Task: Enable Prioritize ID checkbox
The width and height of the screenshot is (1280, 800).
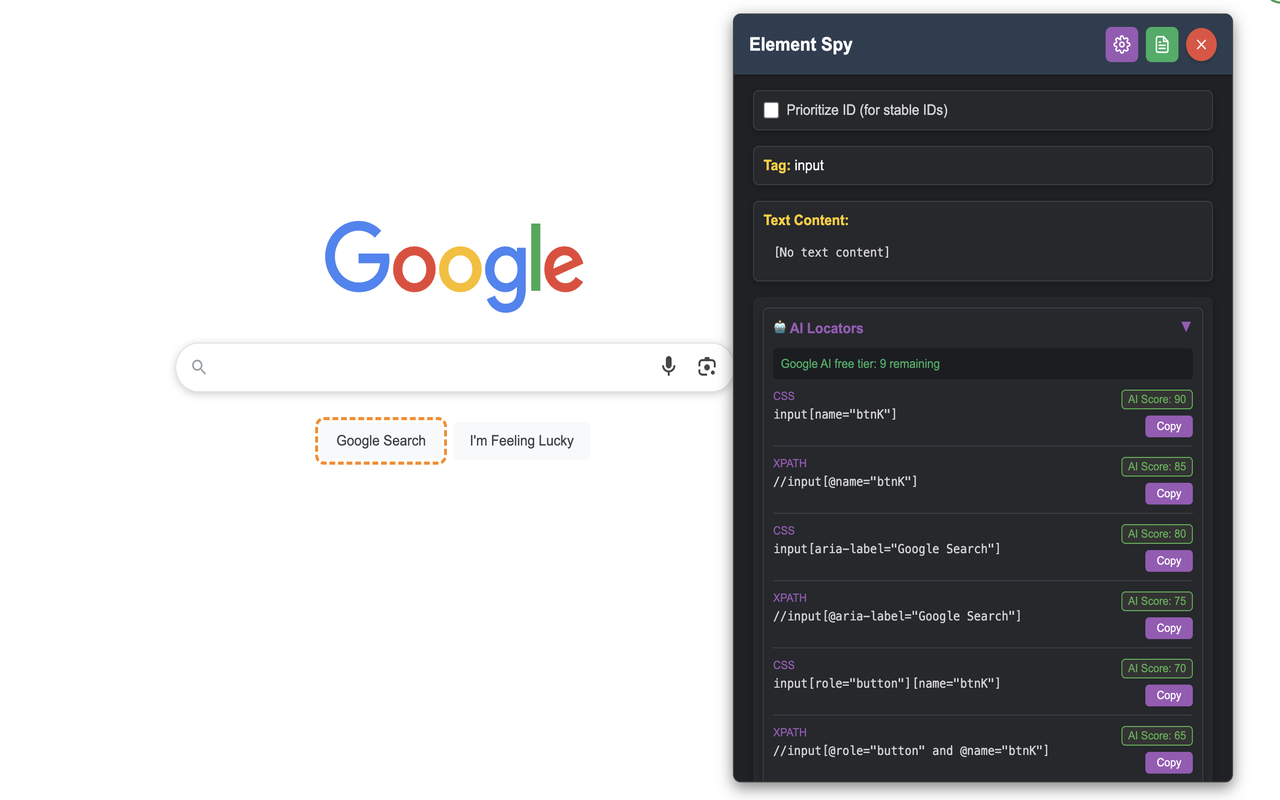Action: coord(771,110)
